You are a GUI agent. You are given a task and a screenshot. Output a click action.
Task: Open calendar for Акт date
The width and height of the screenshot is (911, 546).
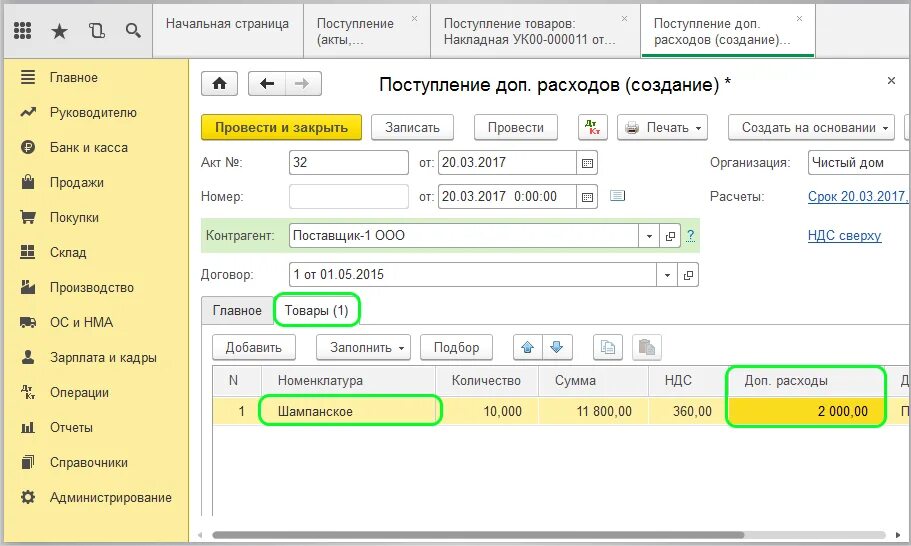click(x=587, y=163)
